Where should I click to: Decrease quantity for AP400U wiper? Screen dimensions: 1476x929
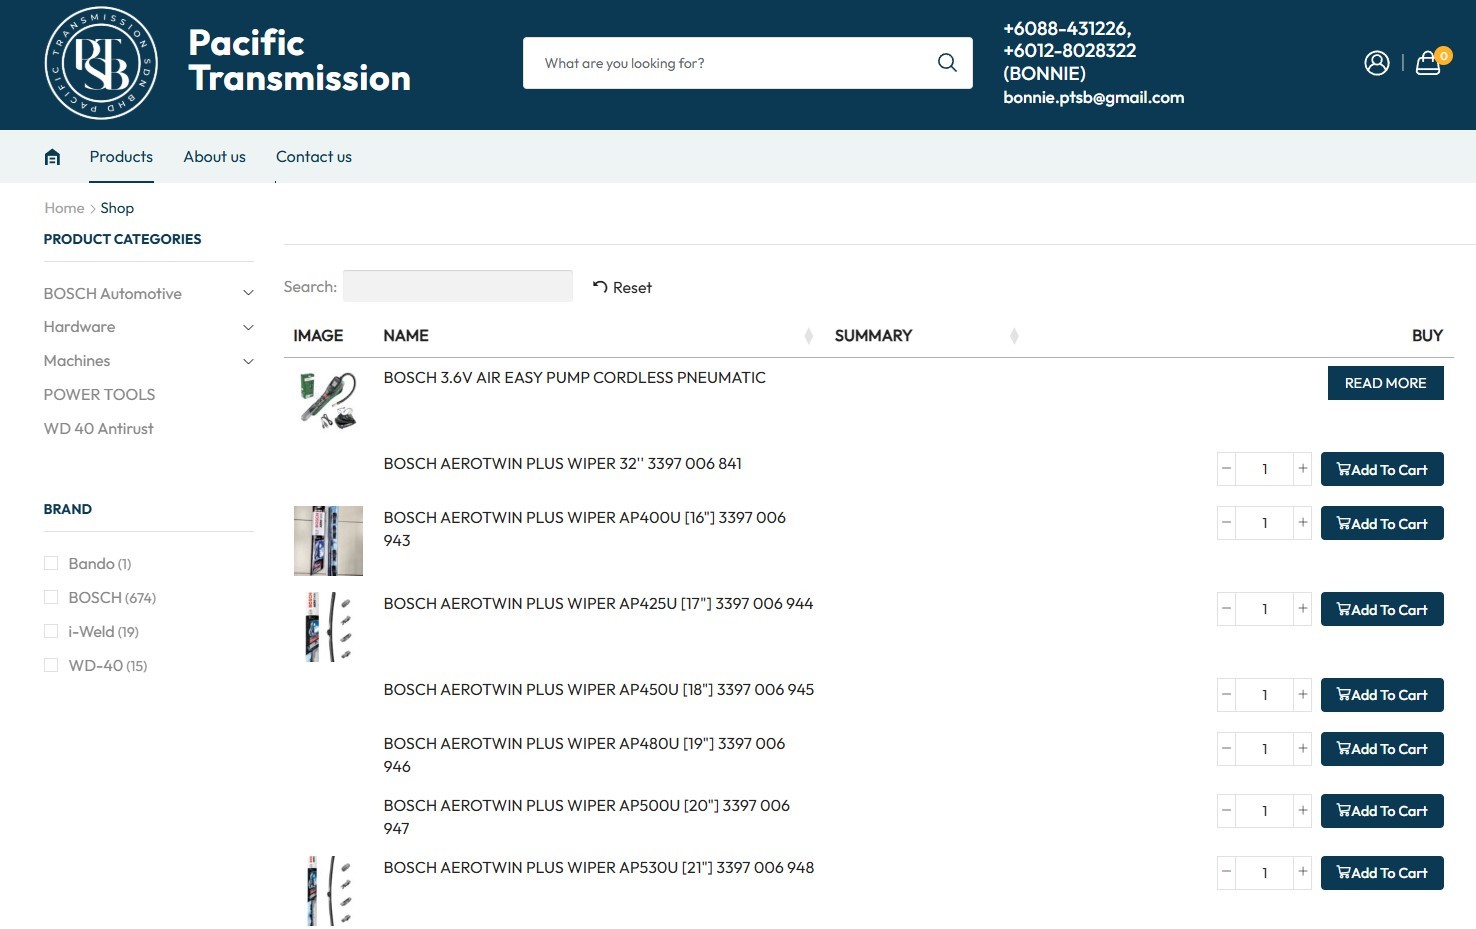pyautogui.click(x=1227, y=523)
